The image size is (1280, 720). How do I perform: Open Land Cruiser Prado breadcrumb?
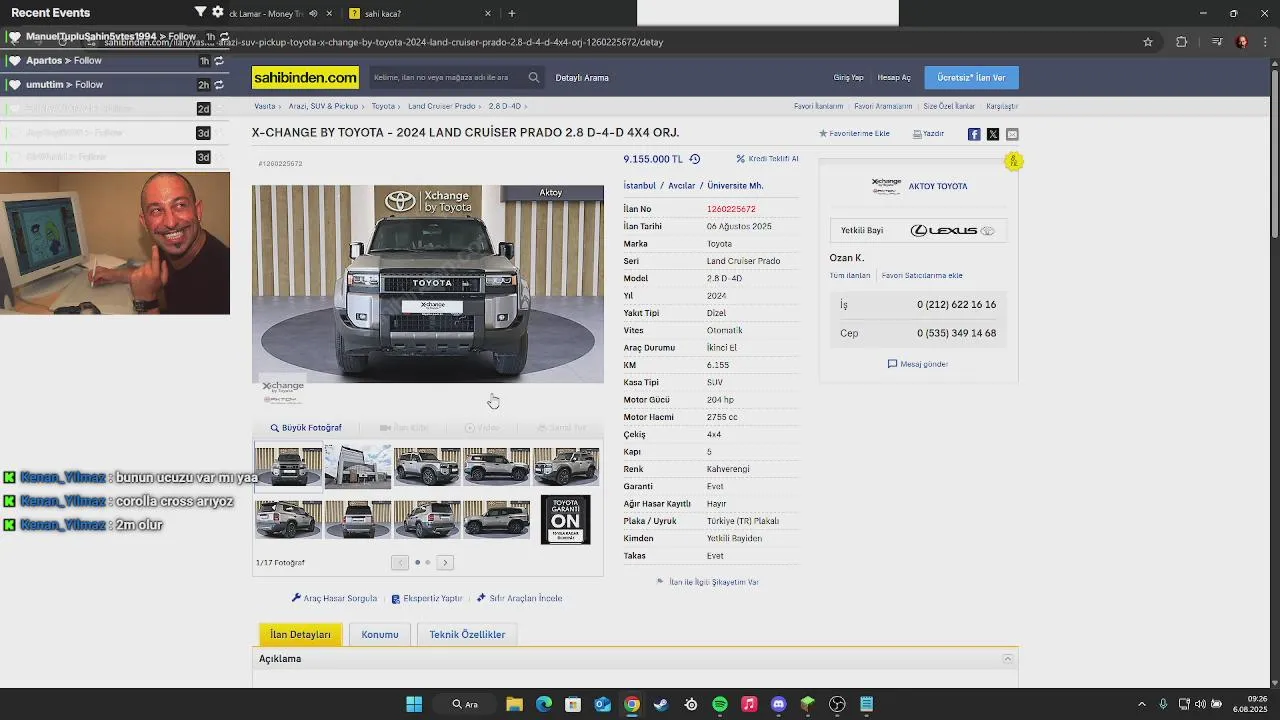pos(441,106)
